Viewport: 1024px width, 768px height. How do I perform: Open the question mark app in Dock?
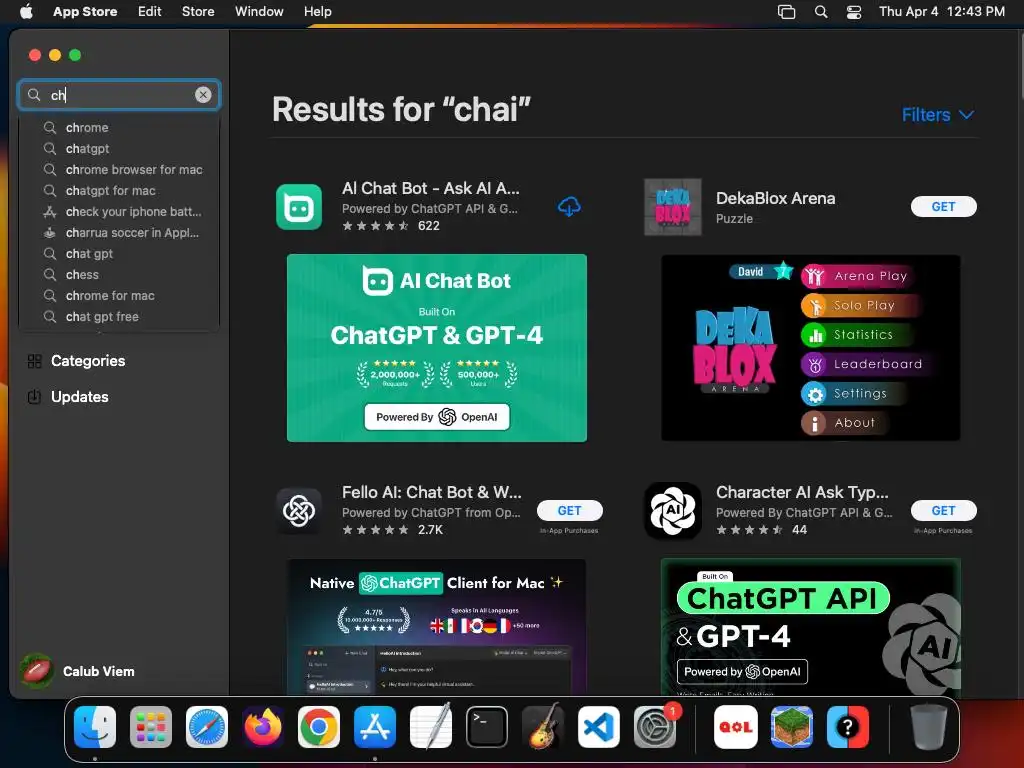pos(848,727)
